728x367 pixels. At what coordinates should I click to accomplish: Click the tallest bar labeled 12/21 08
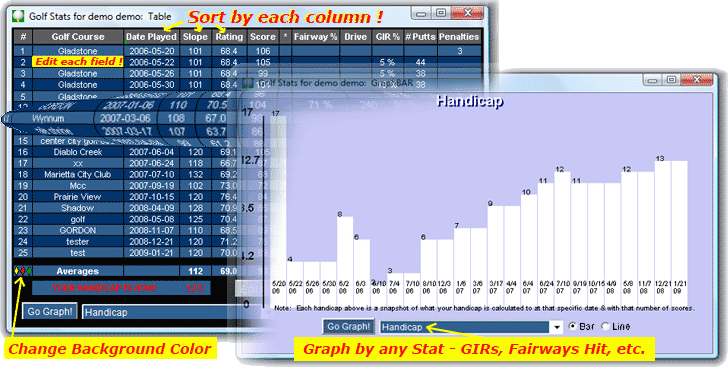(663, 233)
